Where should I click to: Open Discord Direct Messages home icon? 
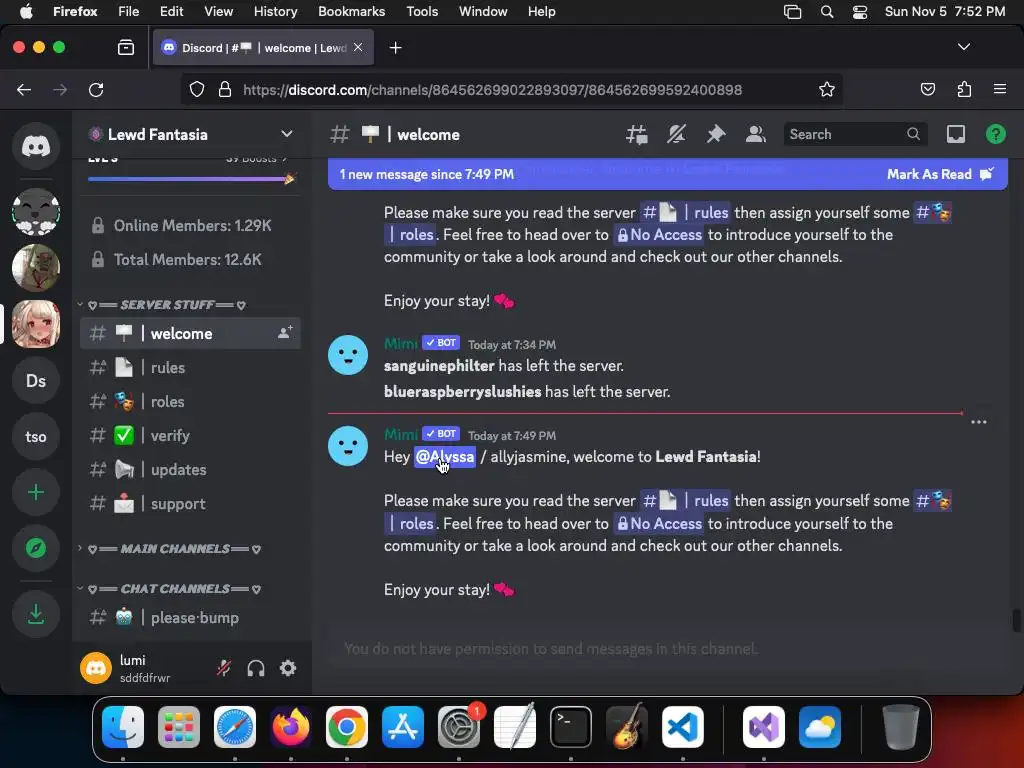tap(36, 146)
